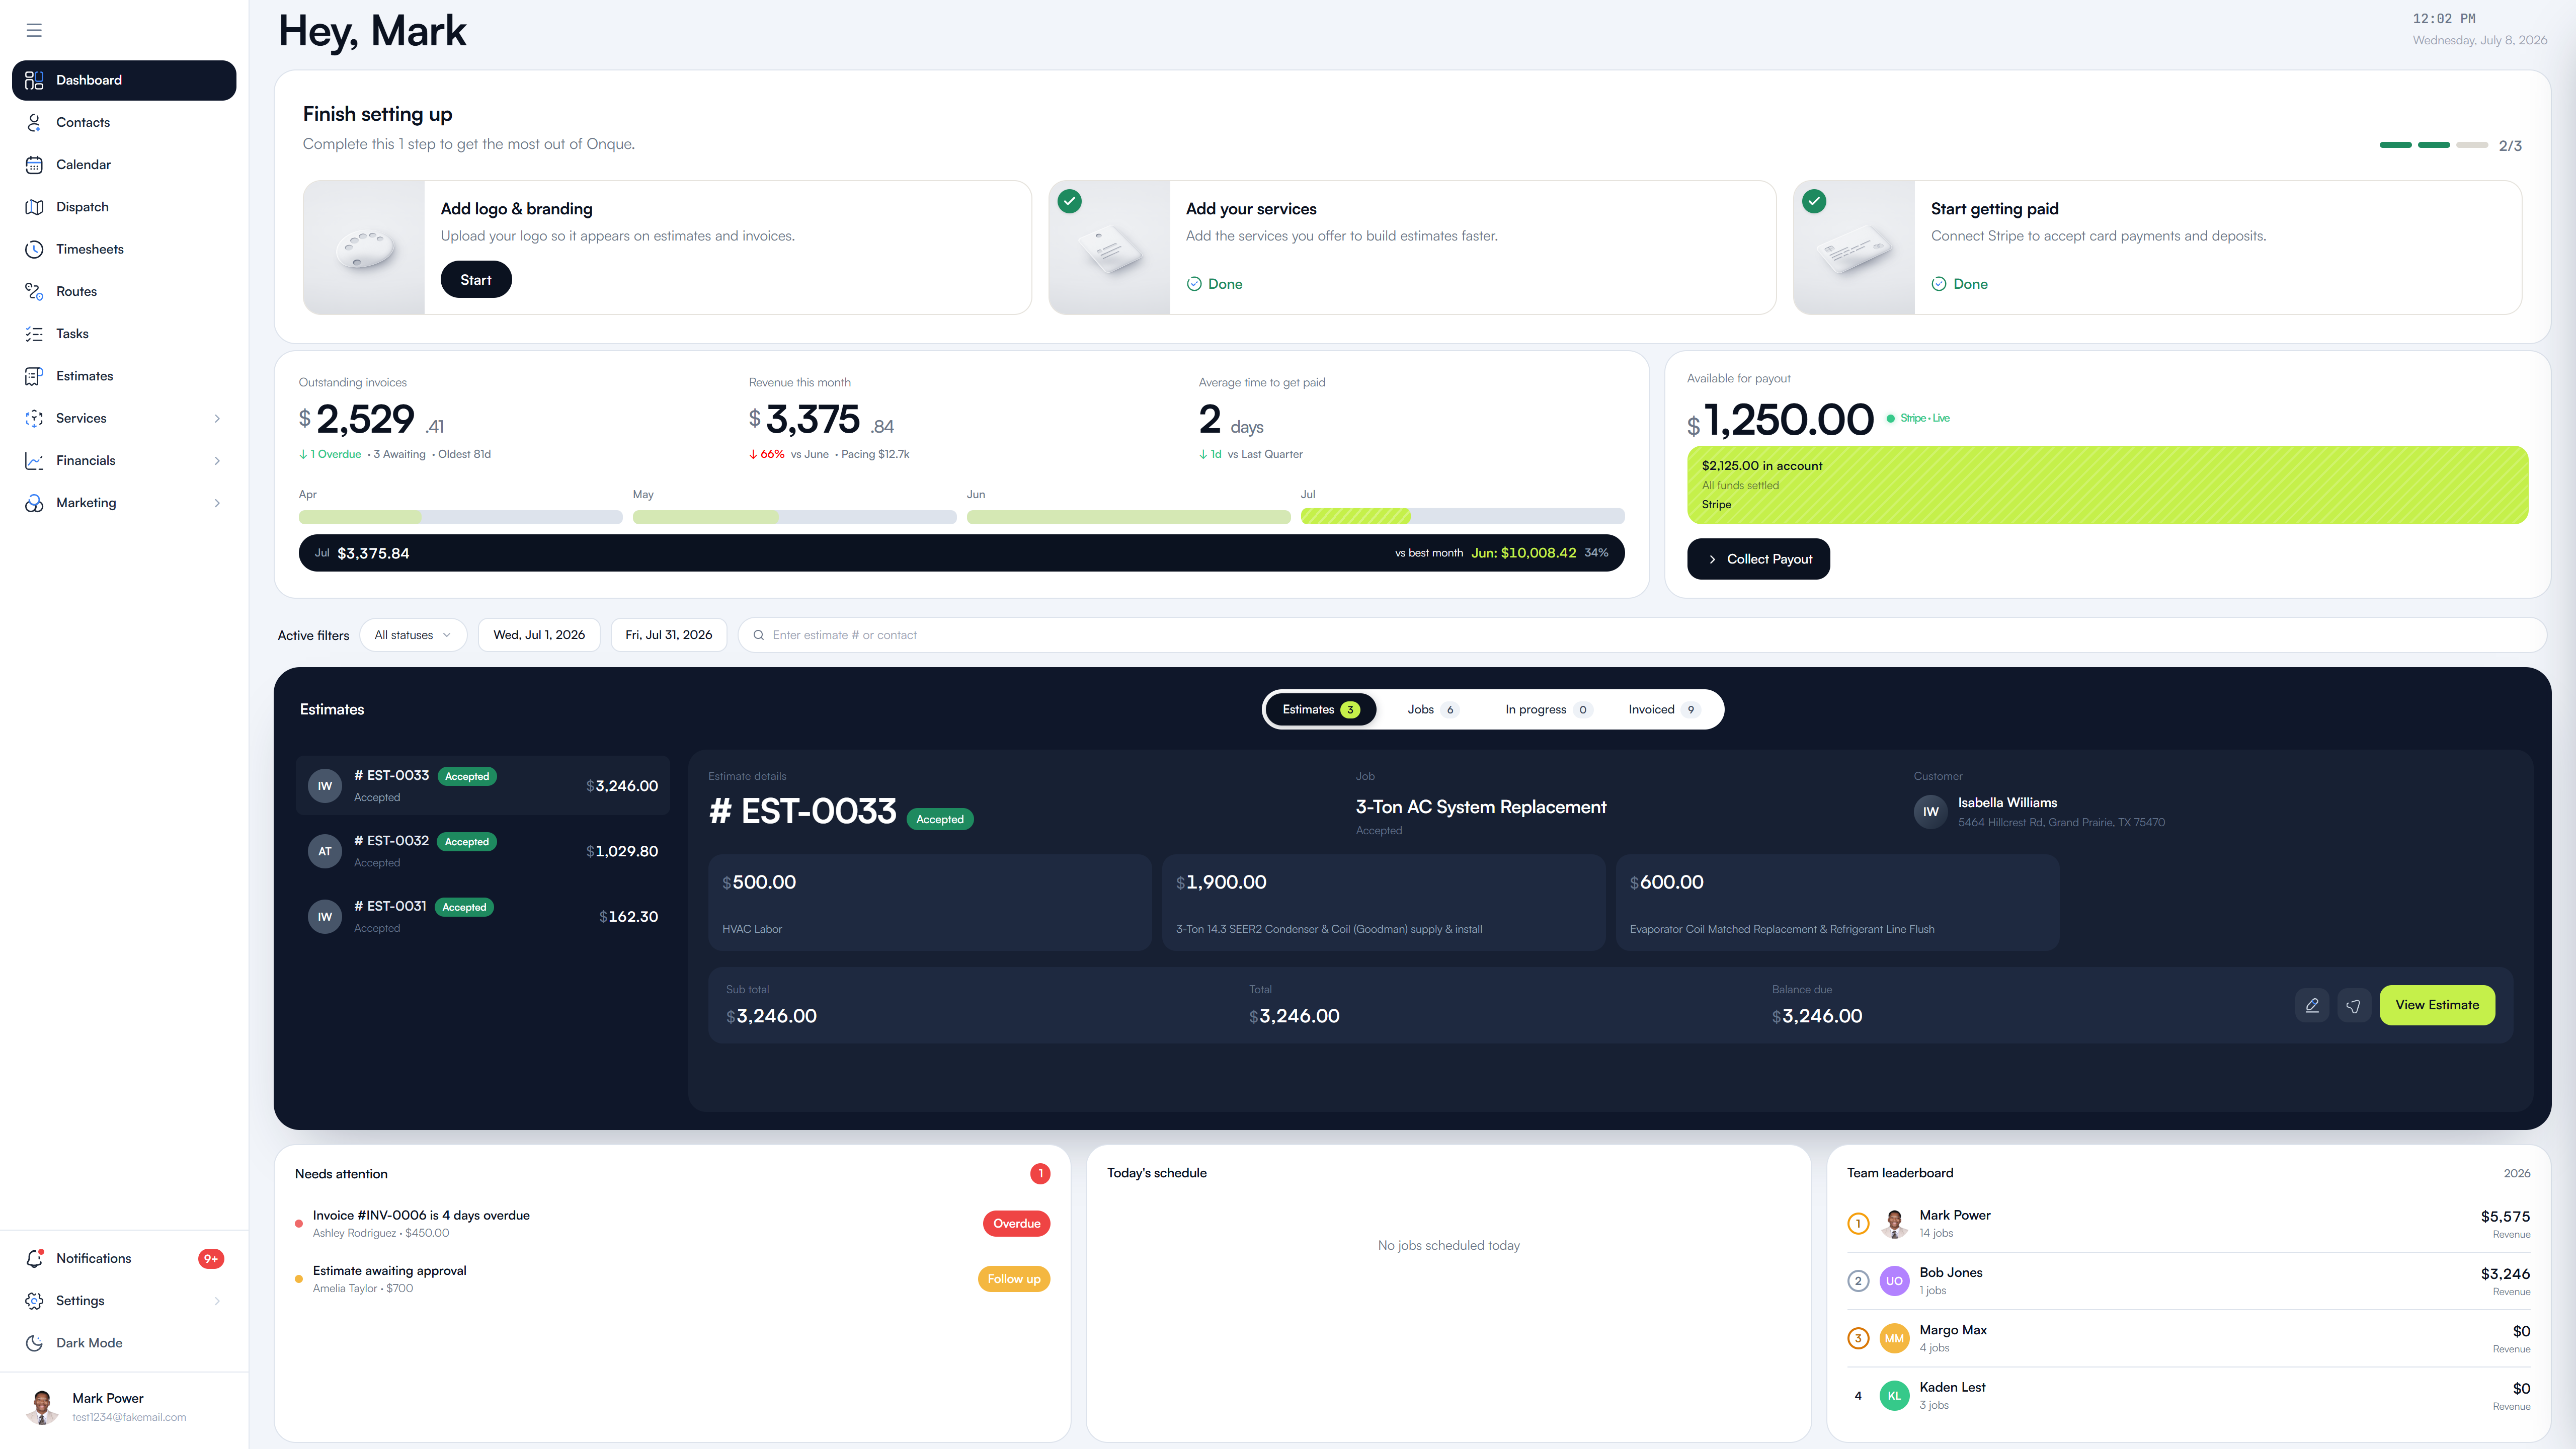The width and height of the screenshot is (2576, 1449).
Task: Click 1 Overdue under Outstanding invoices
Action: click(330, 454)
